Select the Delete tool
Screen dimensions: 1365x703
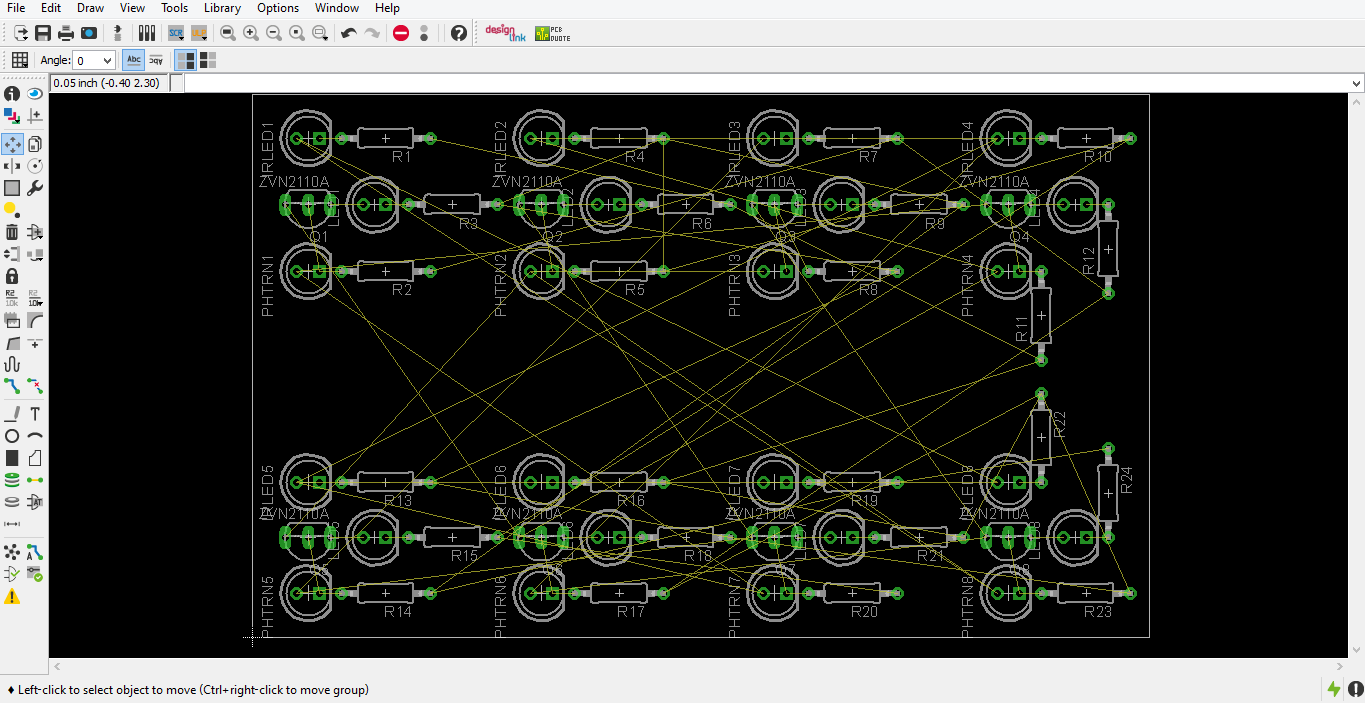tap(12, 231)
